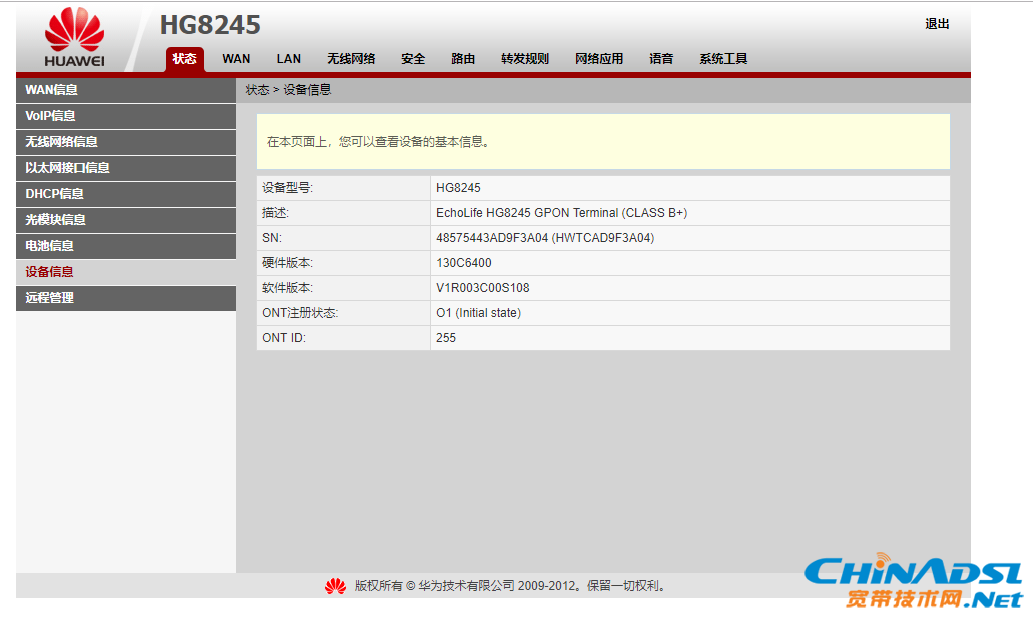Select 远程管理 in the sidebar

[50, 298]
